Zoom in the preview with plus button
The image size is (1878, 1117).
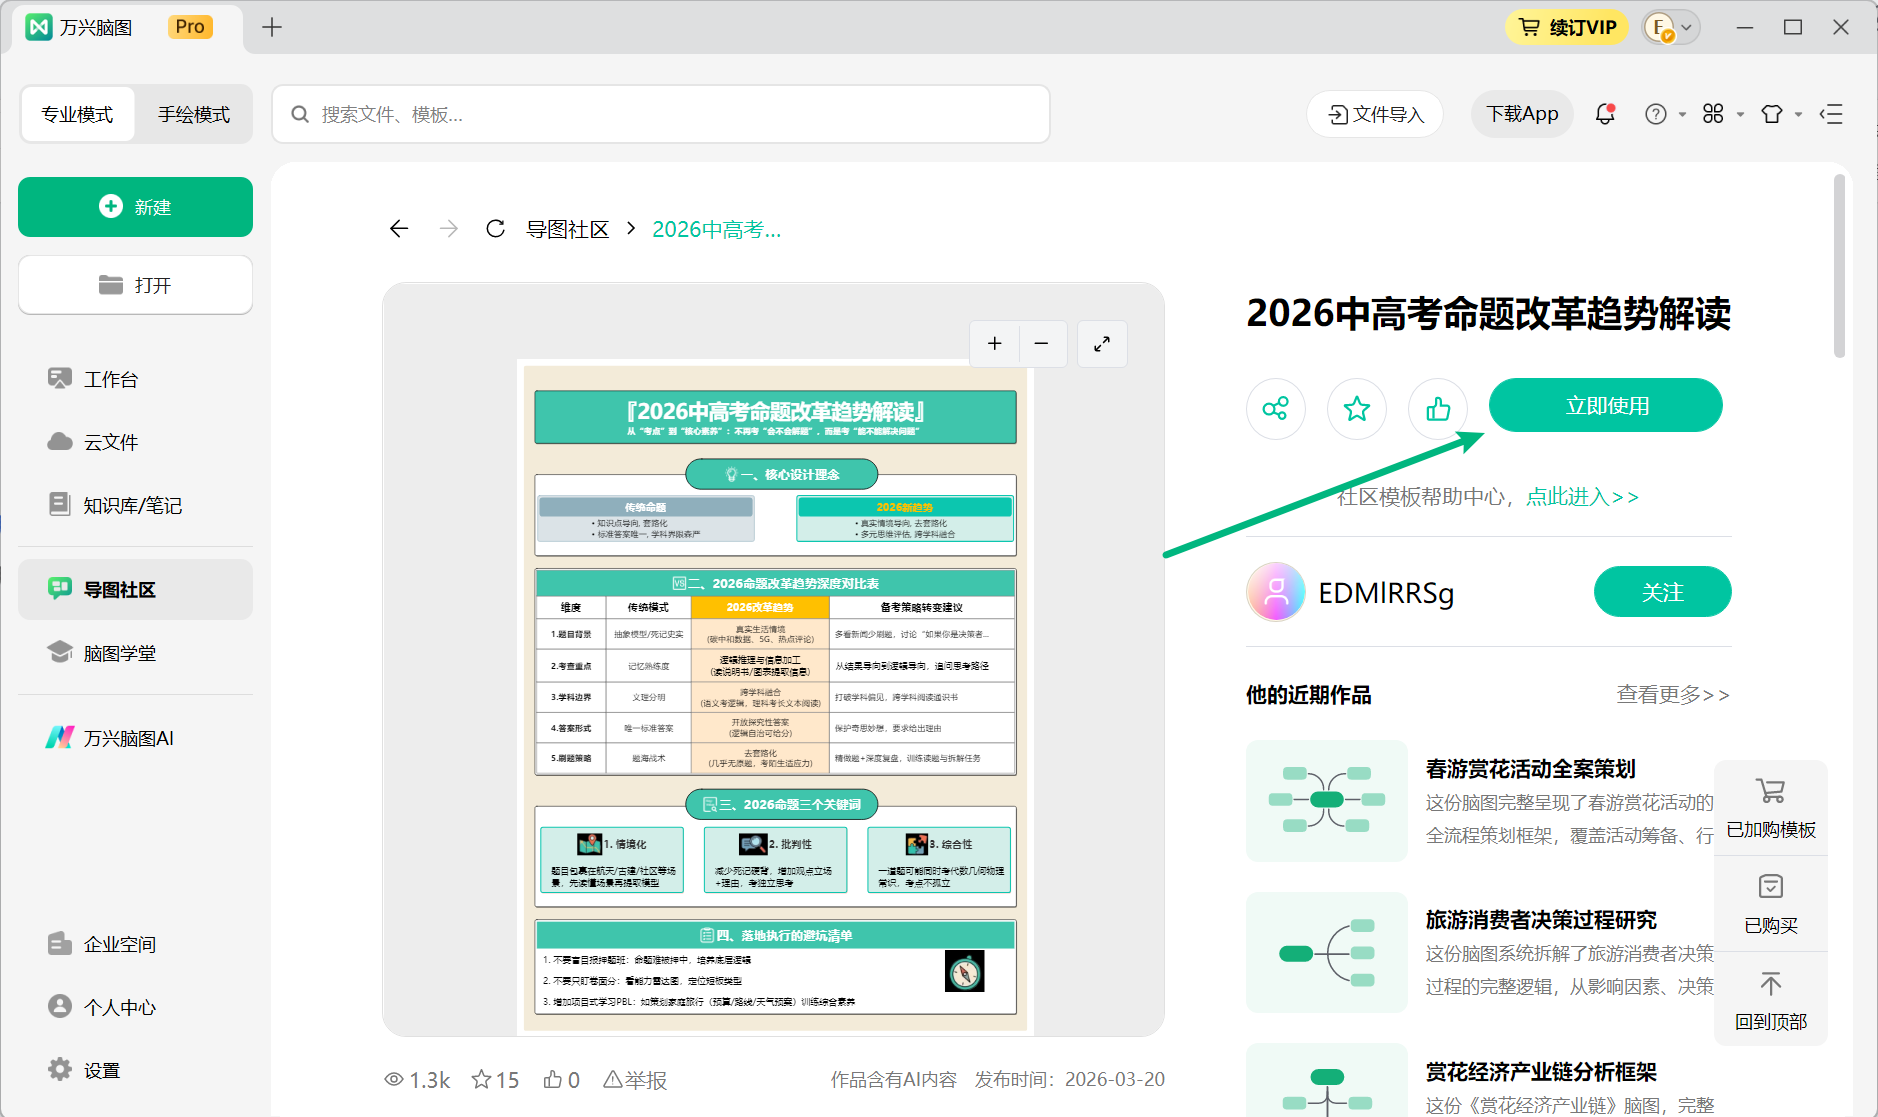(x=994, y=344)
